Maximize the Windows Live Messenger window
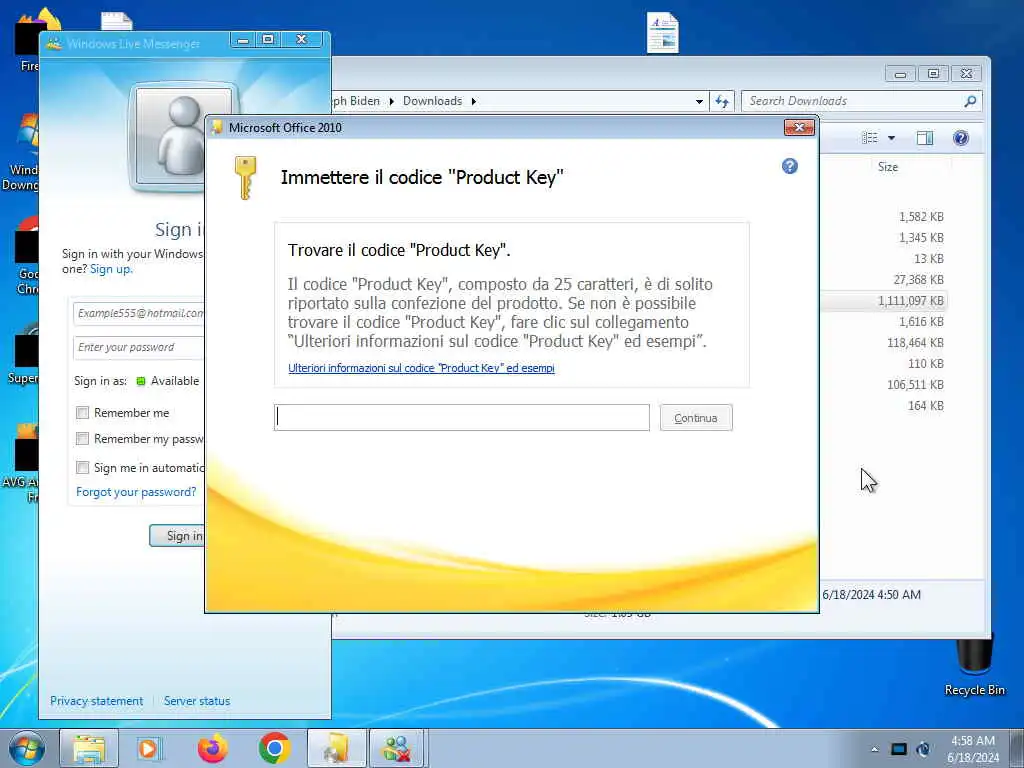The width and height of the screenshot is (1024, 768). click(268, 40)
